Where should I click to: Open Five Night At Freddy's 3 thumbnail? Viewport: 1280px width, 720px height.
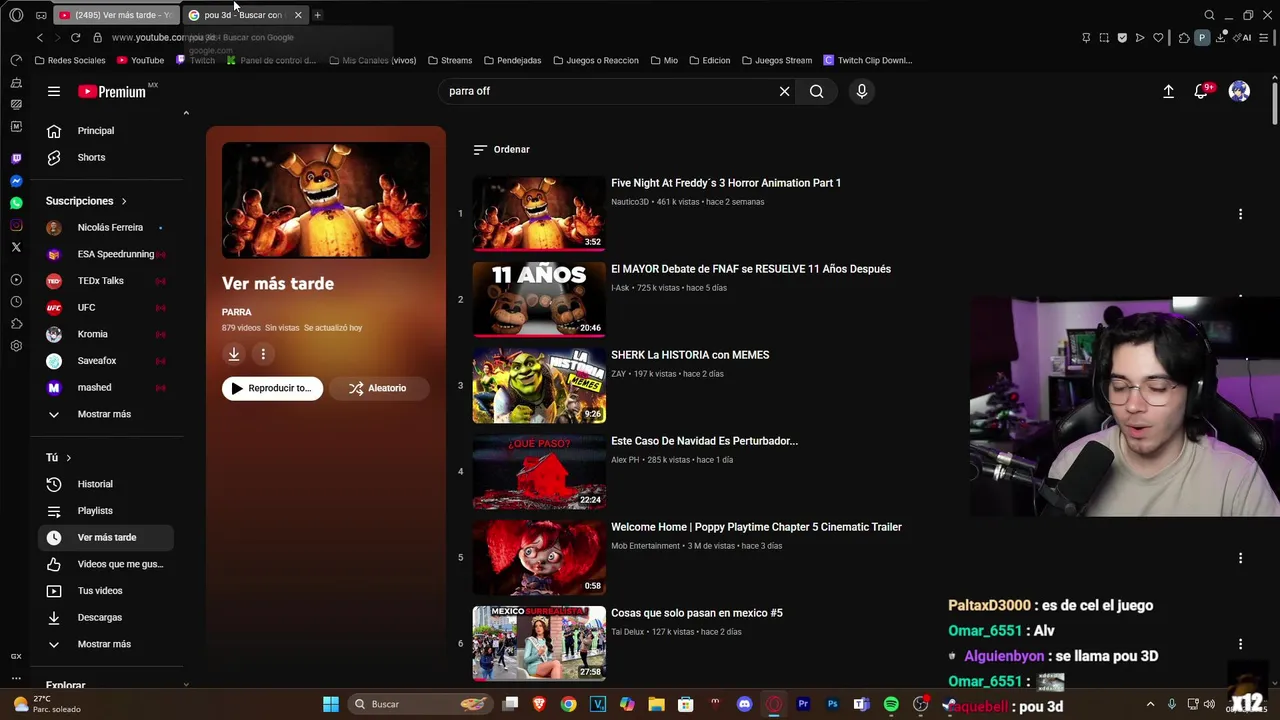pyautogui.click(x=539, y=213)
